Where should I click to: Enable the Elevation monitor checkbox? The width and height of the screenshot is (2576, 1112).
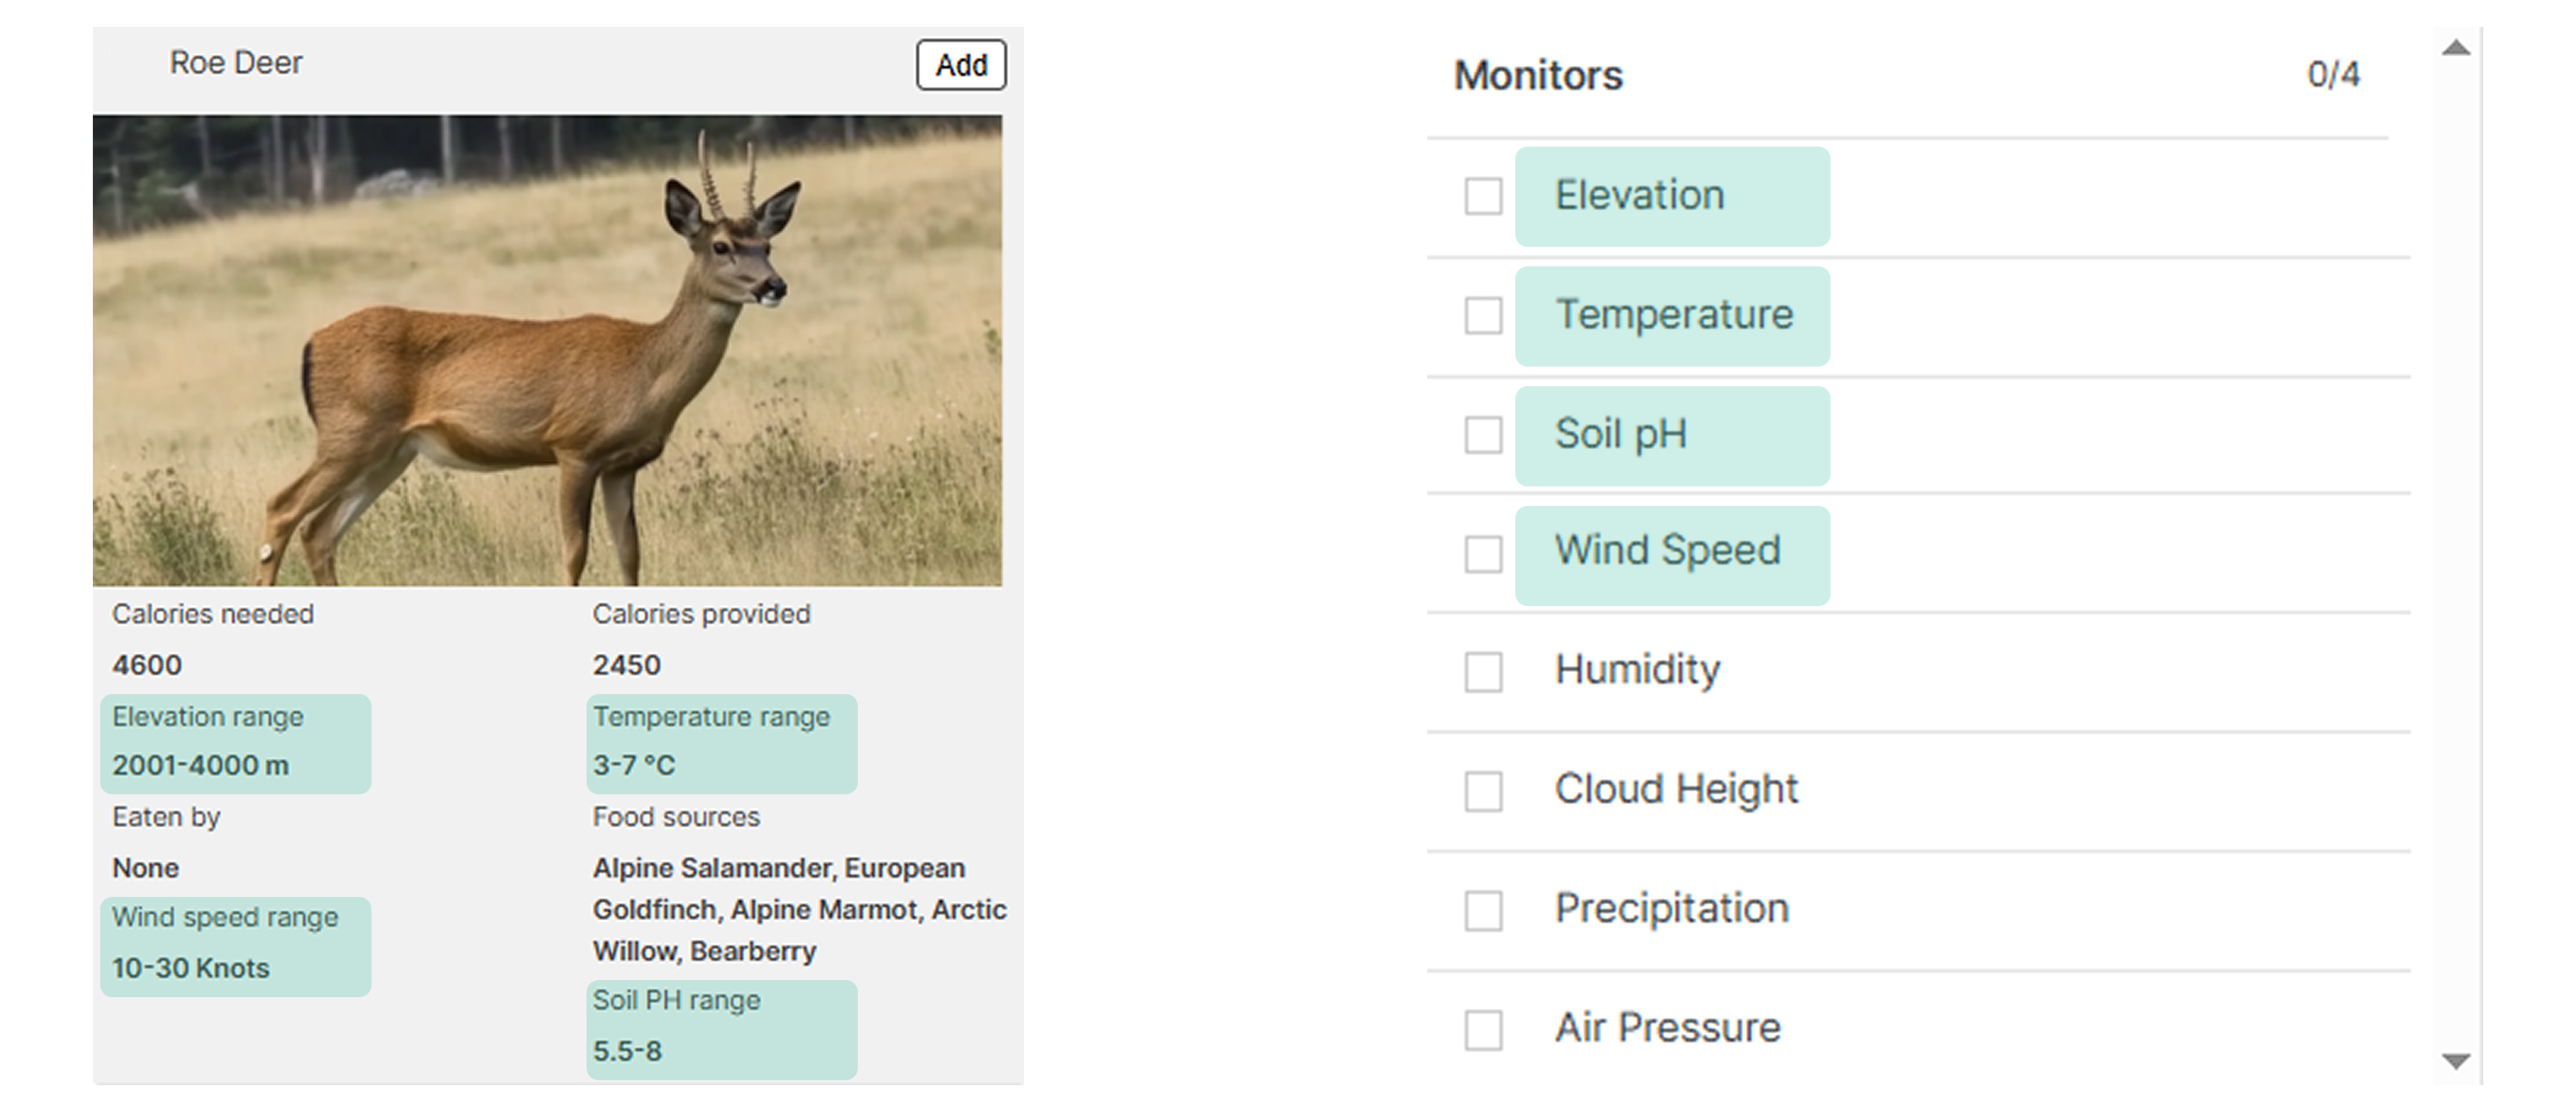click(x=1483, y=196)
